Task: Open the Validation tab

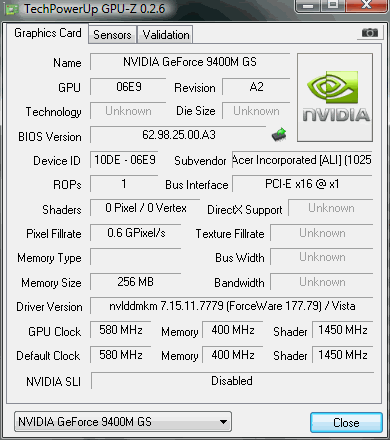Action: 166,35
